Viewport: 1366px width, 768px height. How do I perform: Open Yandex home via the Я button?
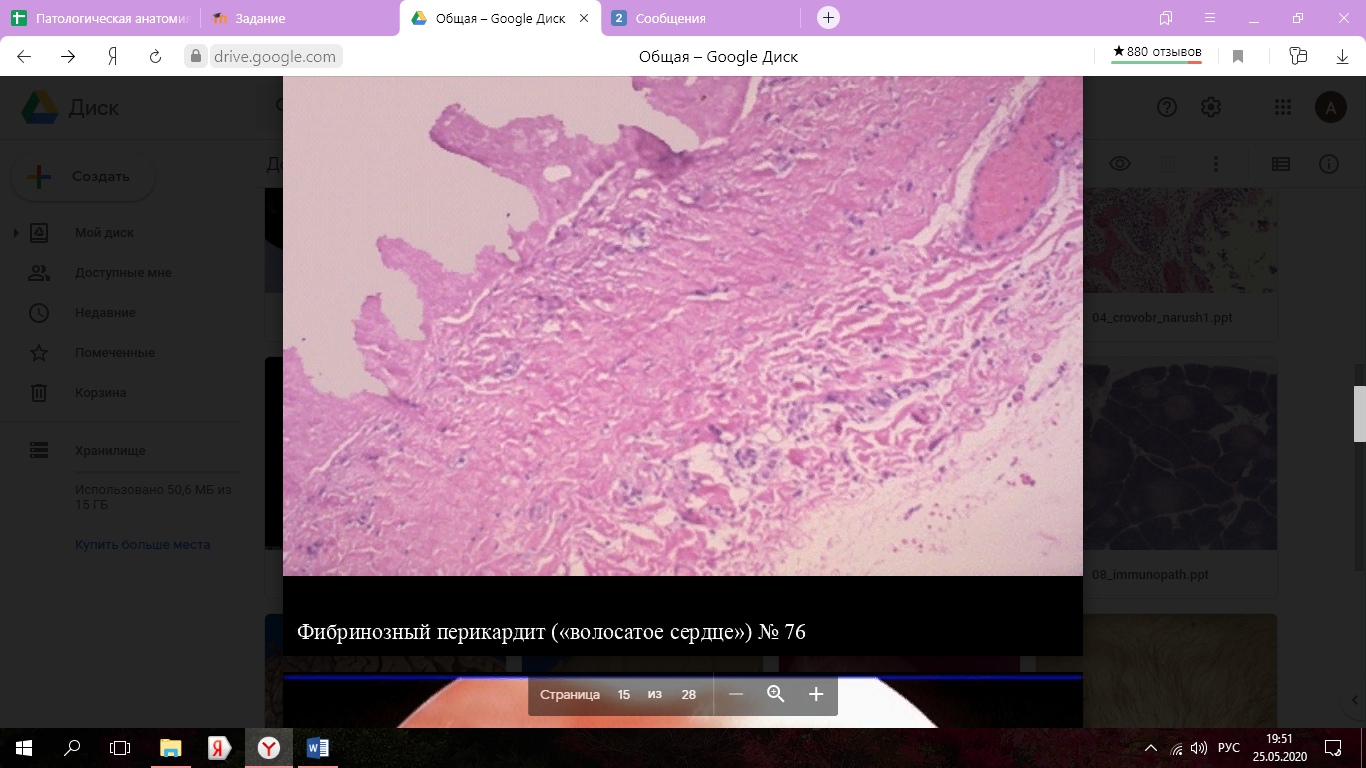[112, 57]
